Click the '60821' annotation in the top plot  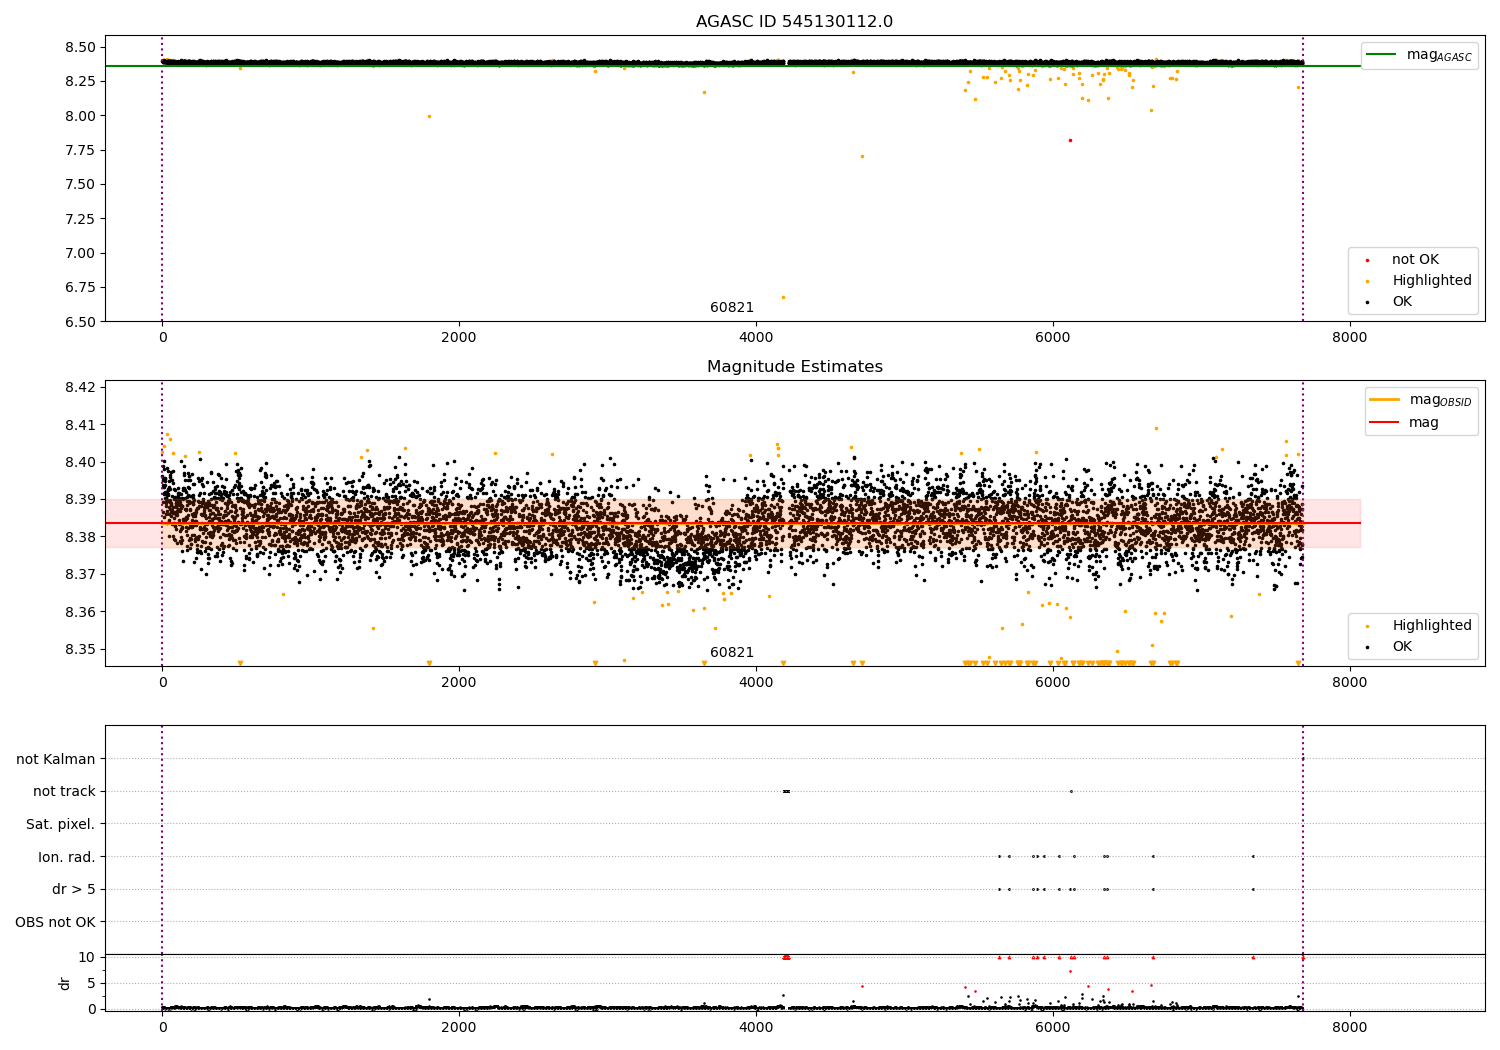(x=732, y=307)
